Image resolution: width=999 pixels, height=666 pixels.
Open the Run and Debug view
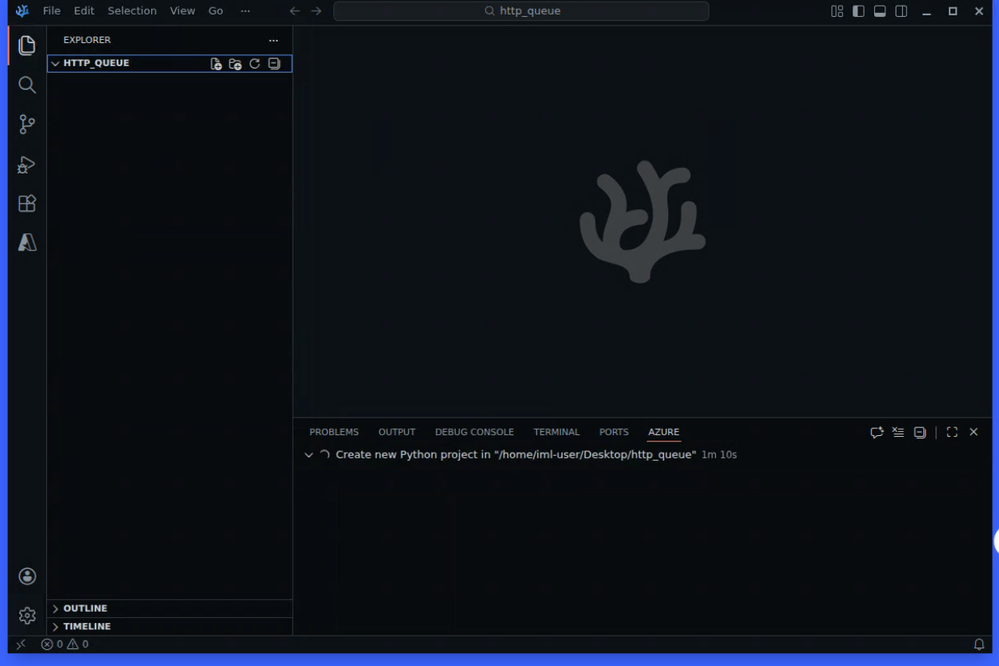click(x=27, y=164)
